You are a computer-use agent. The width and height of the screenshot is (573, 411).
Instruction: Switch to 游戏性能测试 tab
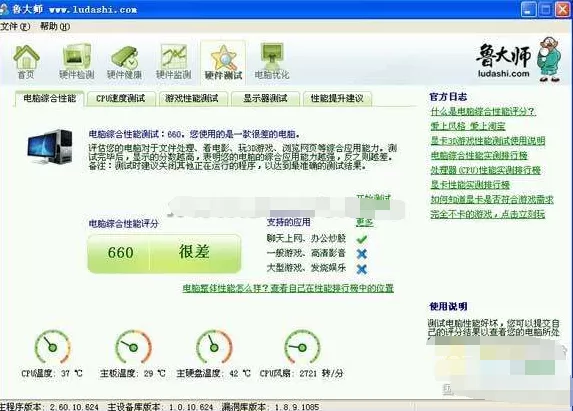pyautogui.click(x=192, y=99)
